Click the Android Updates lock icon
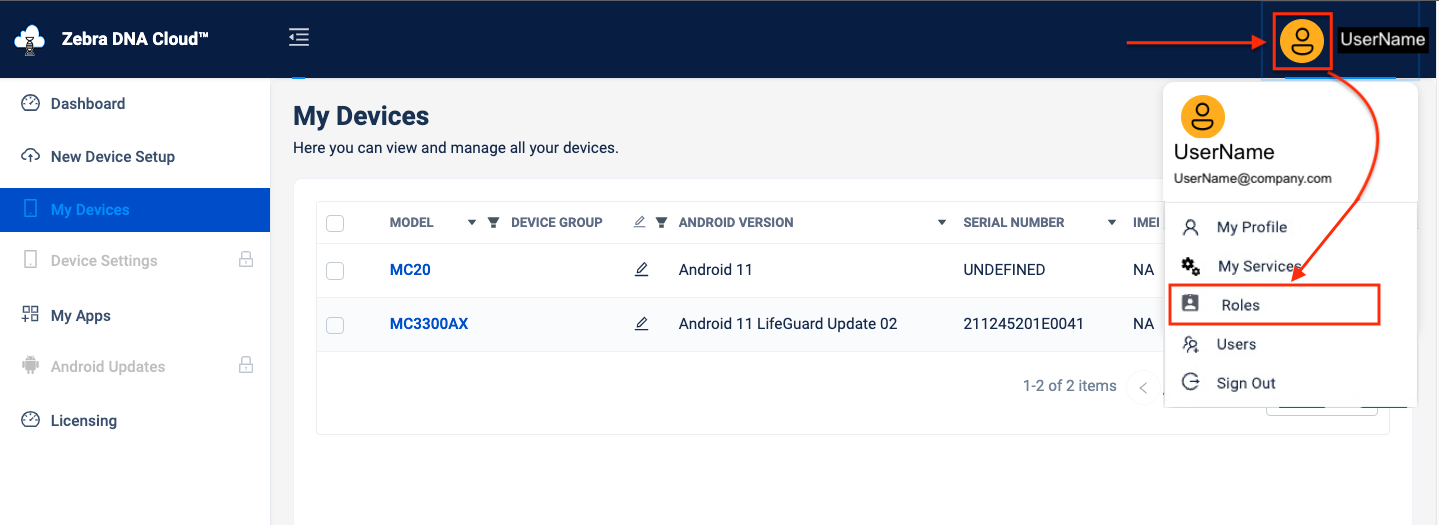The width and height of the screenshot is (1439, 525). 245,366
